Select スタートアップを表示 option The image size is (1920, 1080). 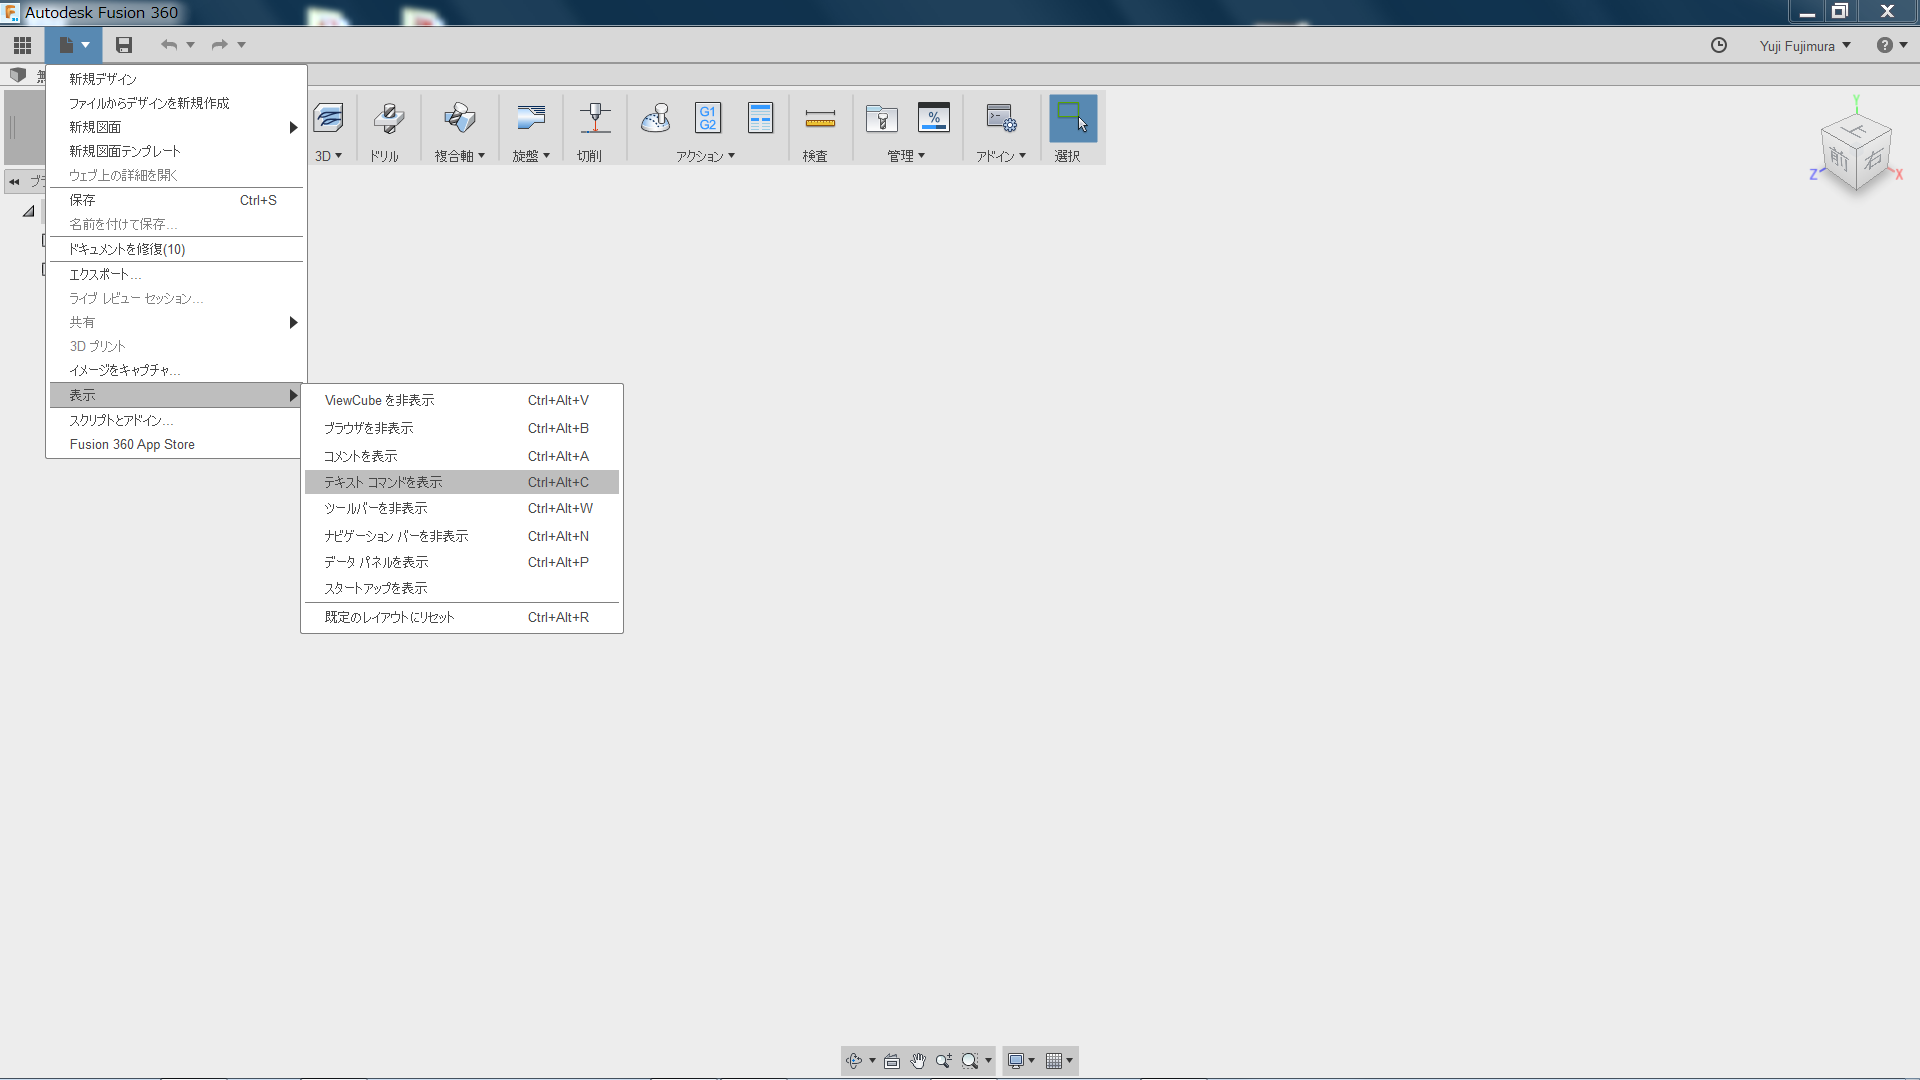[x=462, y=588]
